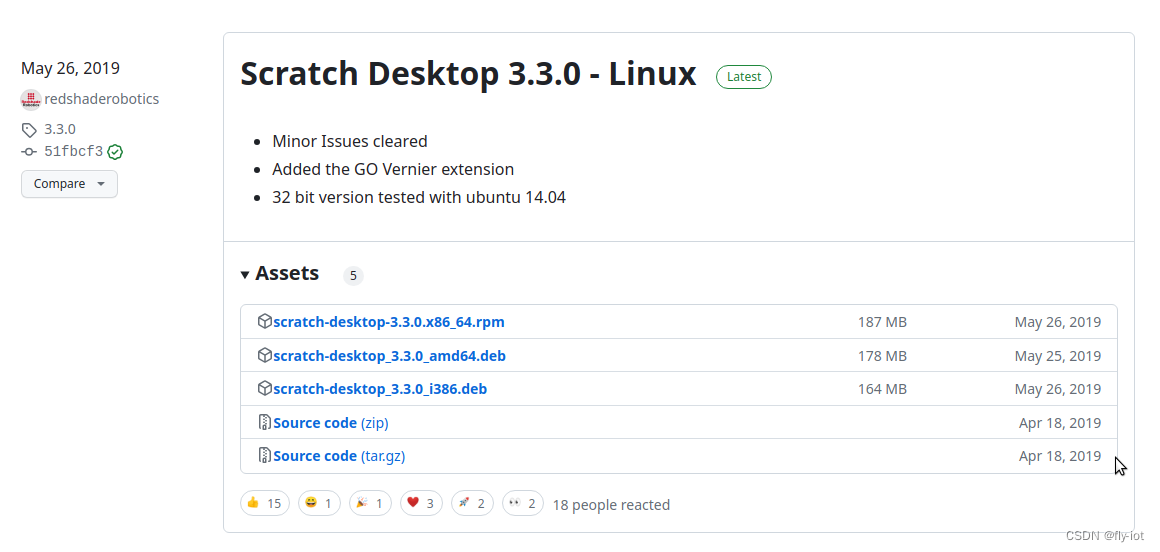Screen dimensions: 1160x552
Task: Click the '178 MB' size value
Action: click(883, 356)
